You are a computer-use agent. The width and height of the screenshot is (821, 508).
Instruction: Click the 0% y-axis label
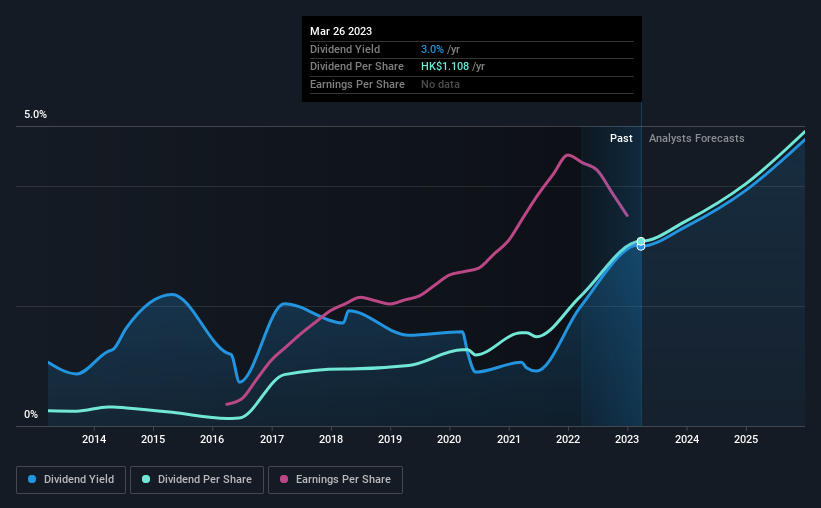(31, 414)
